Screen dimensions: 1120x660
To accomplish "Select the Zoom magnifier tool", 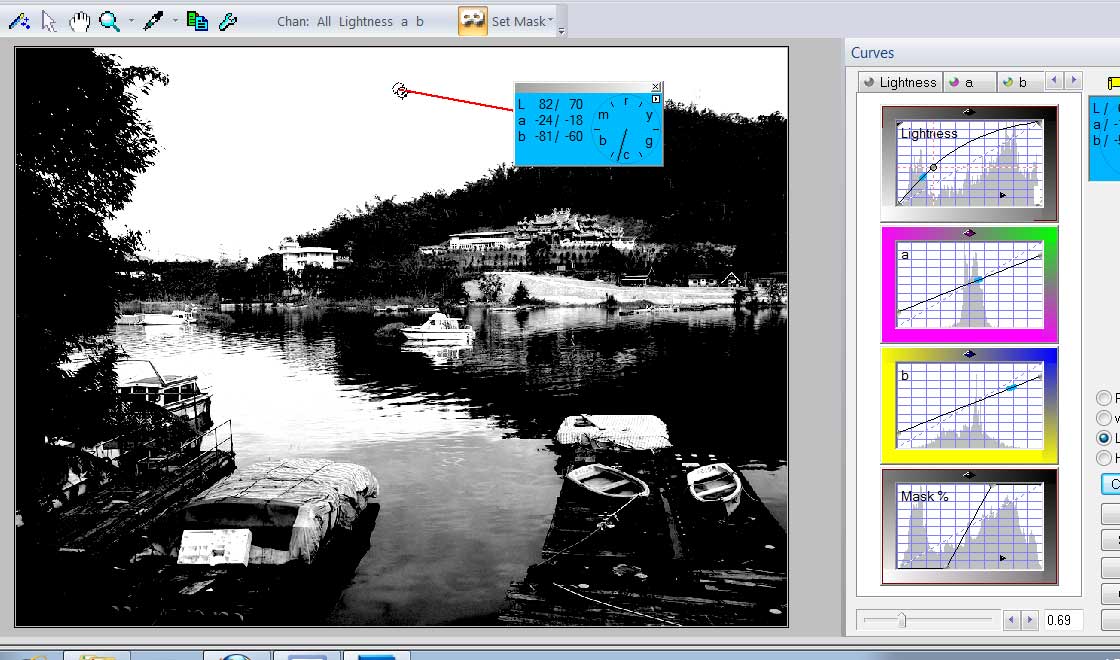I will [x=108, y=21].
